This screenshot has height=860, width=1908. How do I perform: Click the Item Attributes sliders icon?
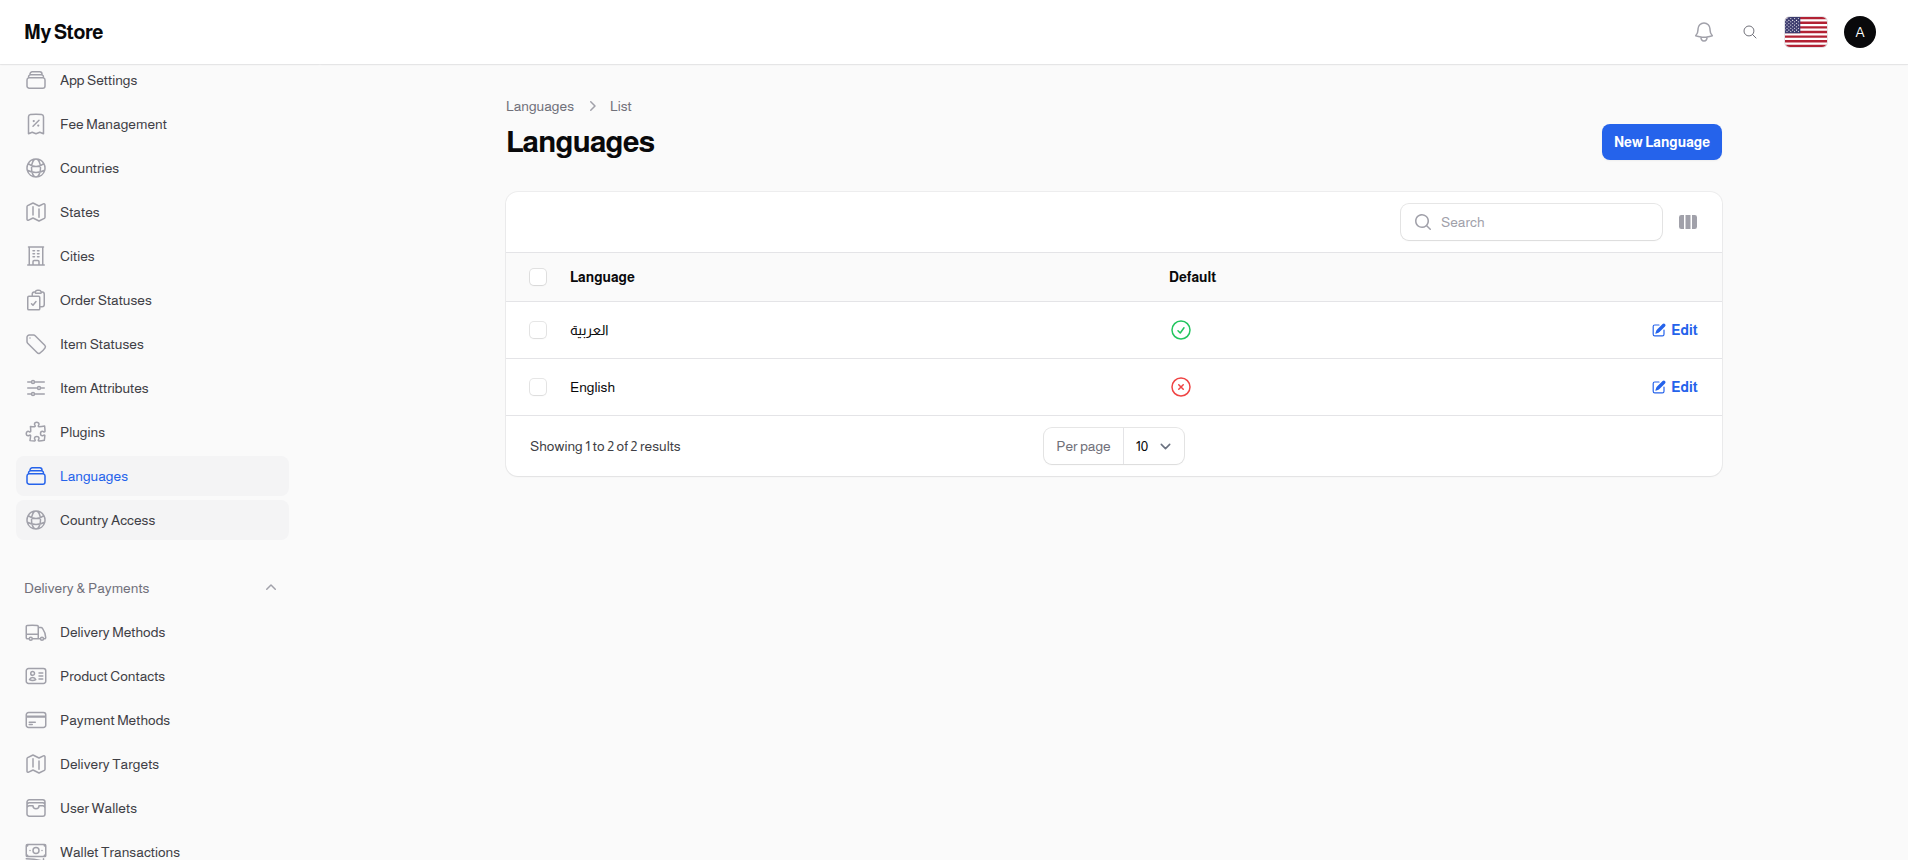[36, 388]
